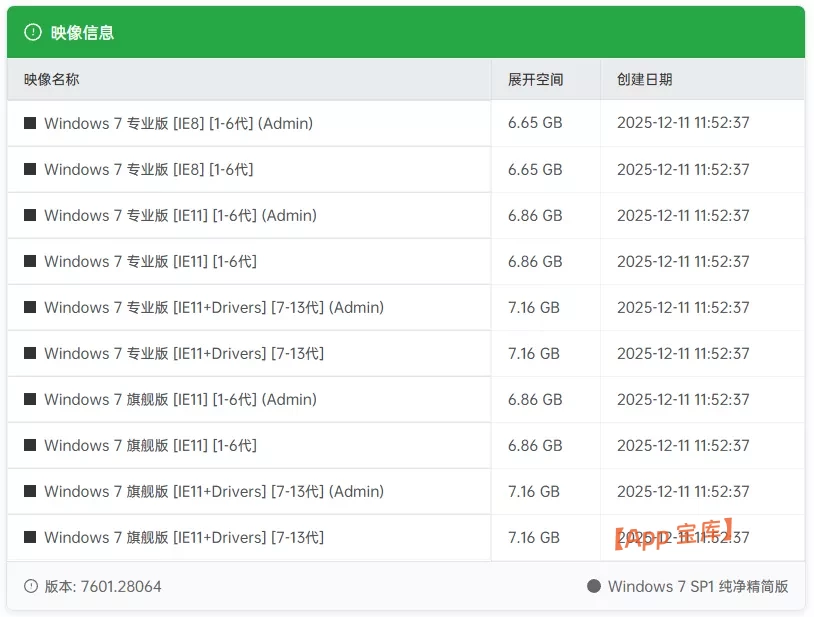Select non-Admin 旗舰版 [IE11+Drivers] [7-13代] name
The height and width of the screenshot is (617, 814).
(x=184, y=537)
